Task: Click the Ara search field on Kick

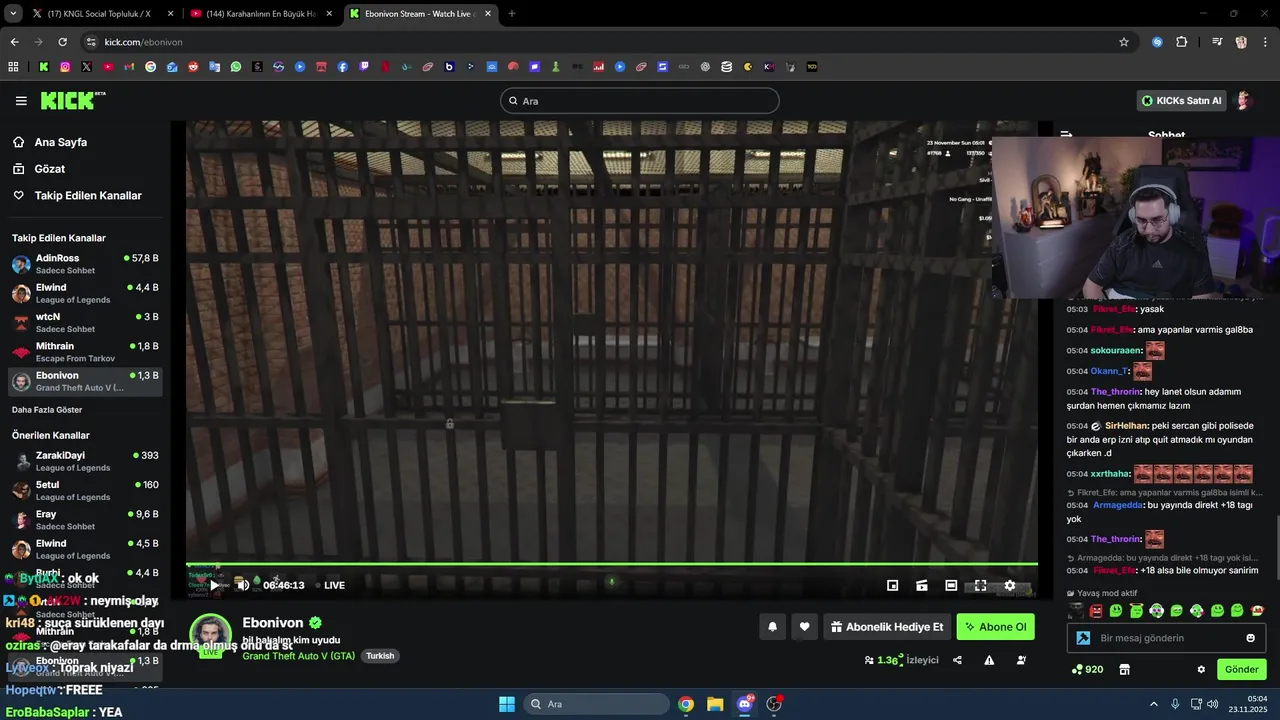Action: pos(640,101)
